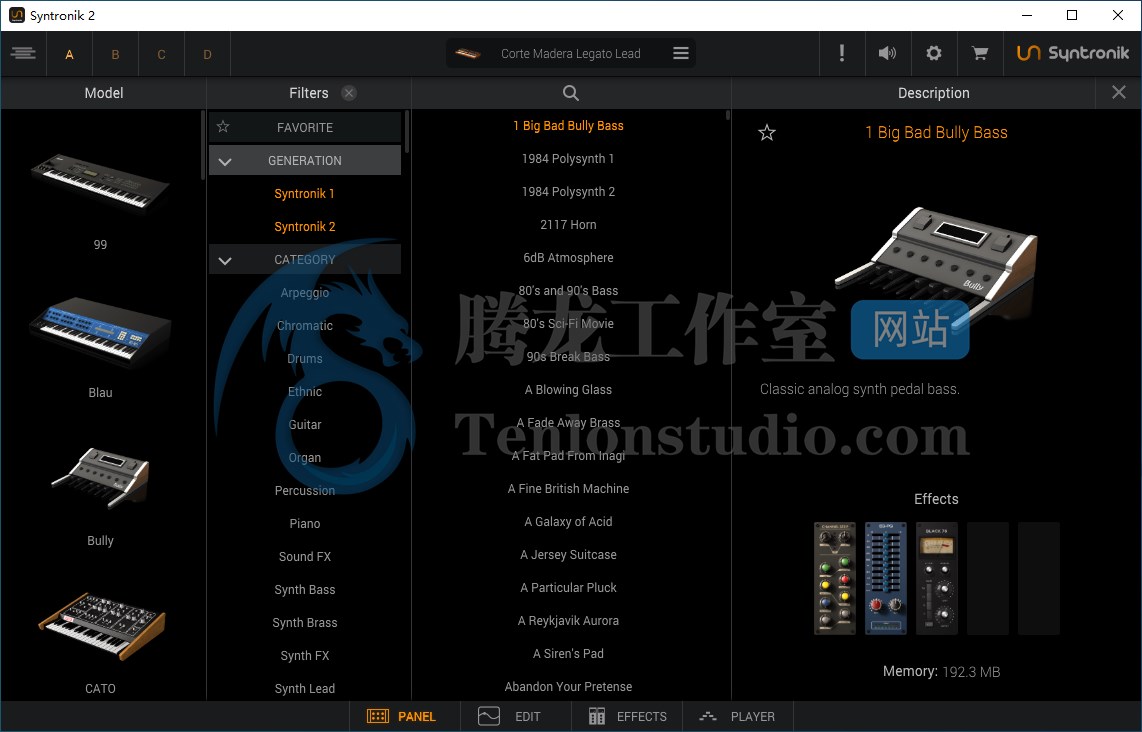Select part A tab

point(69,54)
